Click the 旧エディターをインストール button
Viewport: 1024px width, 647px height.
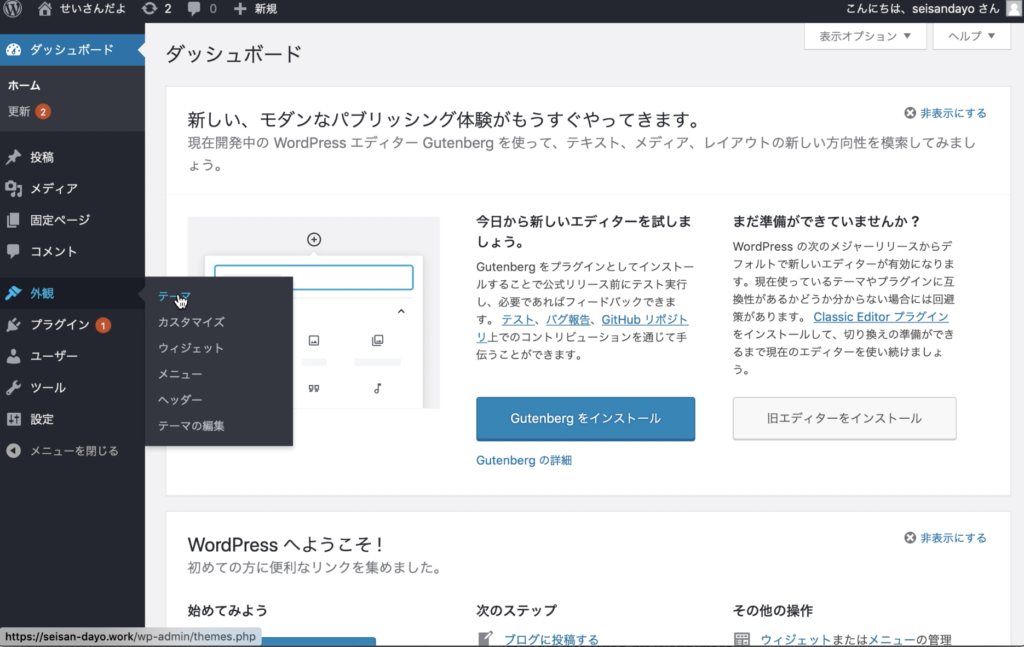coord(844,418)
